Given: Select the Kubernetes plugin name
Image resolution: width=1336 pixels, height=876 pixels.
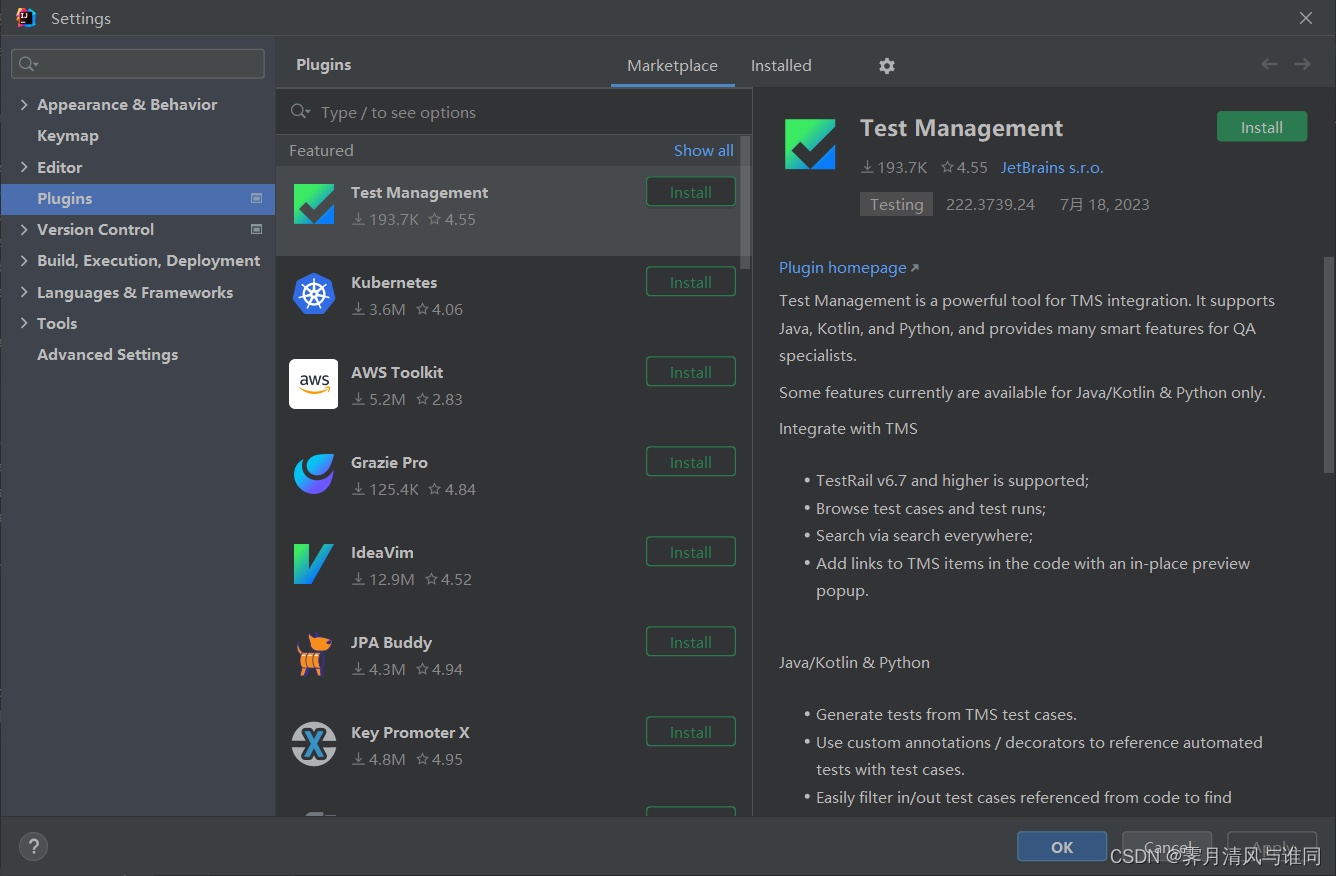Looking at the screenshot, I should click(x=394, y=282).
